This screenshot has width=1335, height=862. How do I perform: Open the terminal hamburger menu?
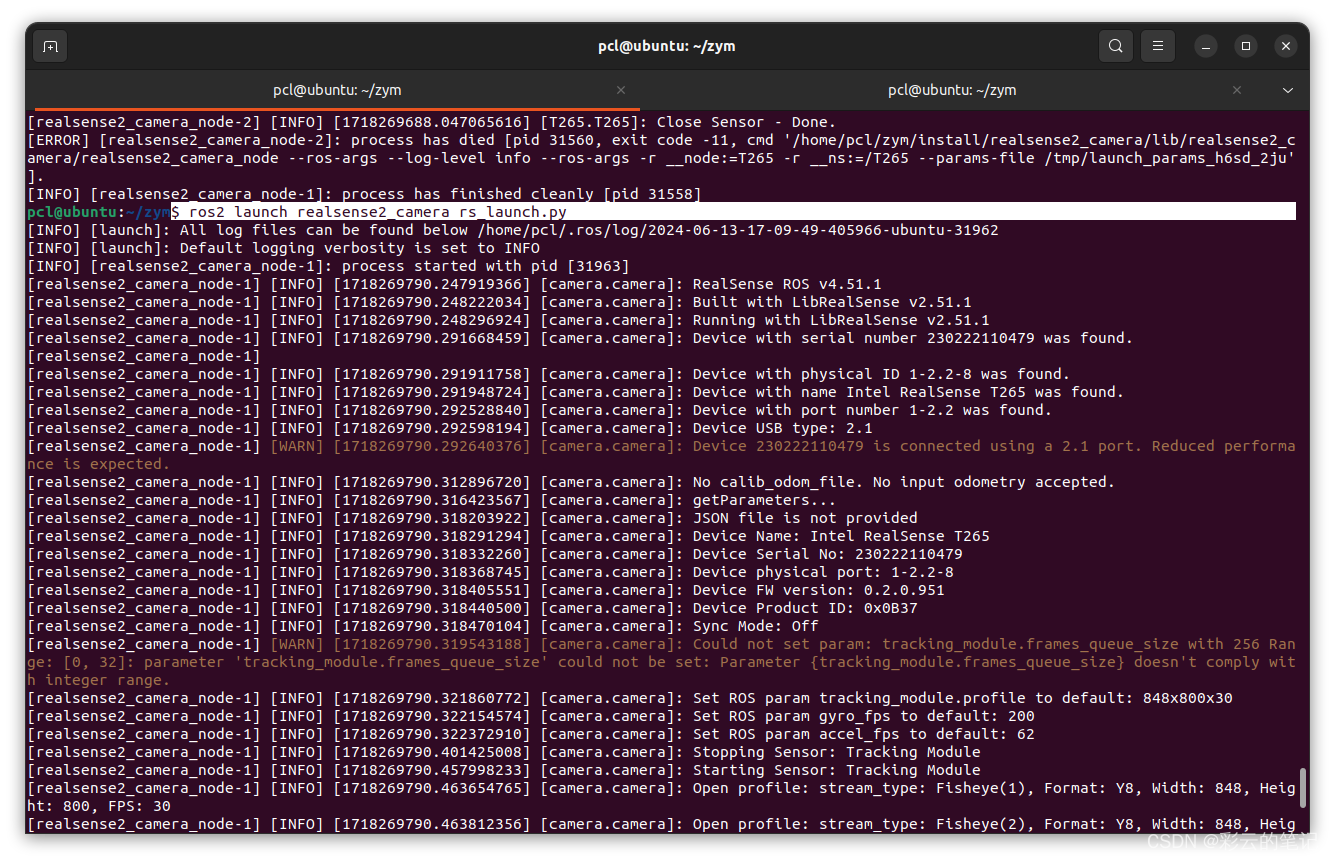[1158, 46]
